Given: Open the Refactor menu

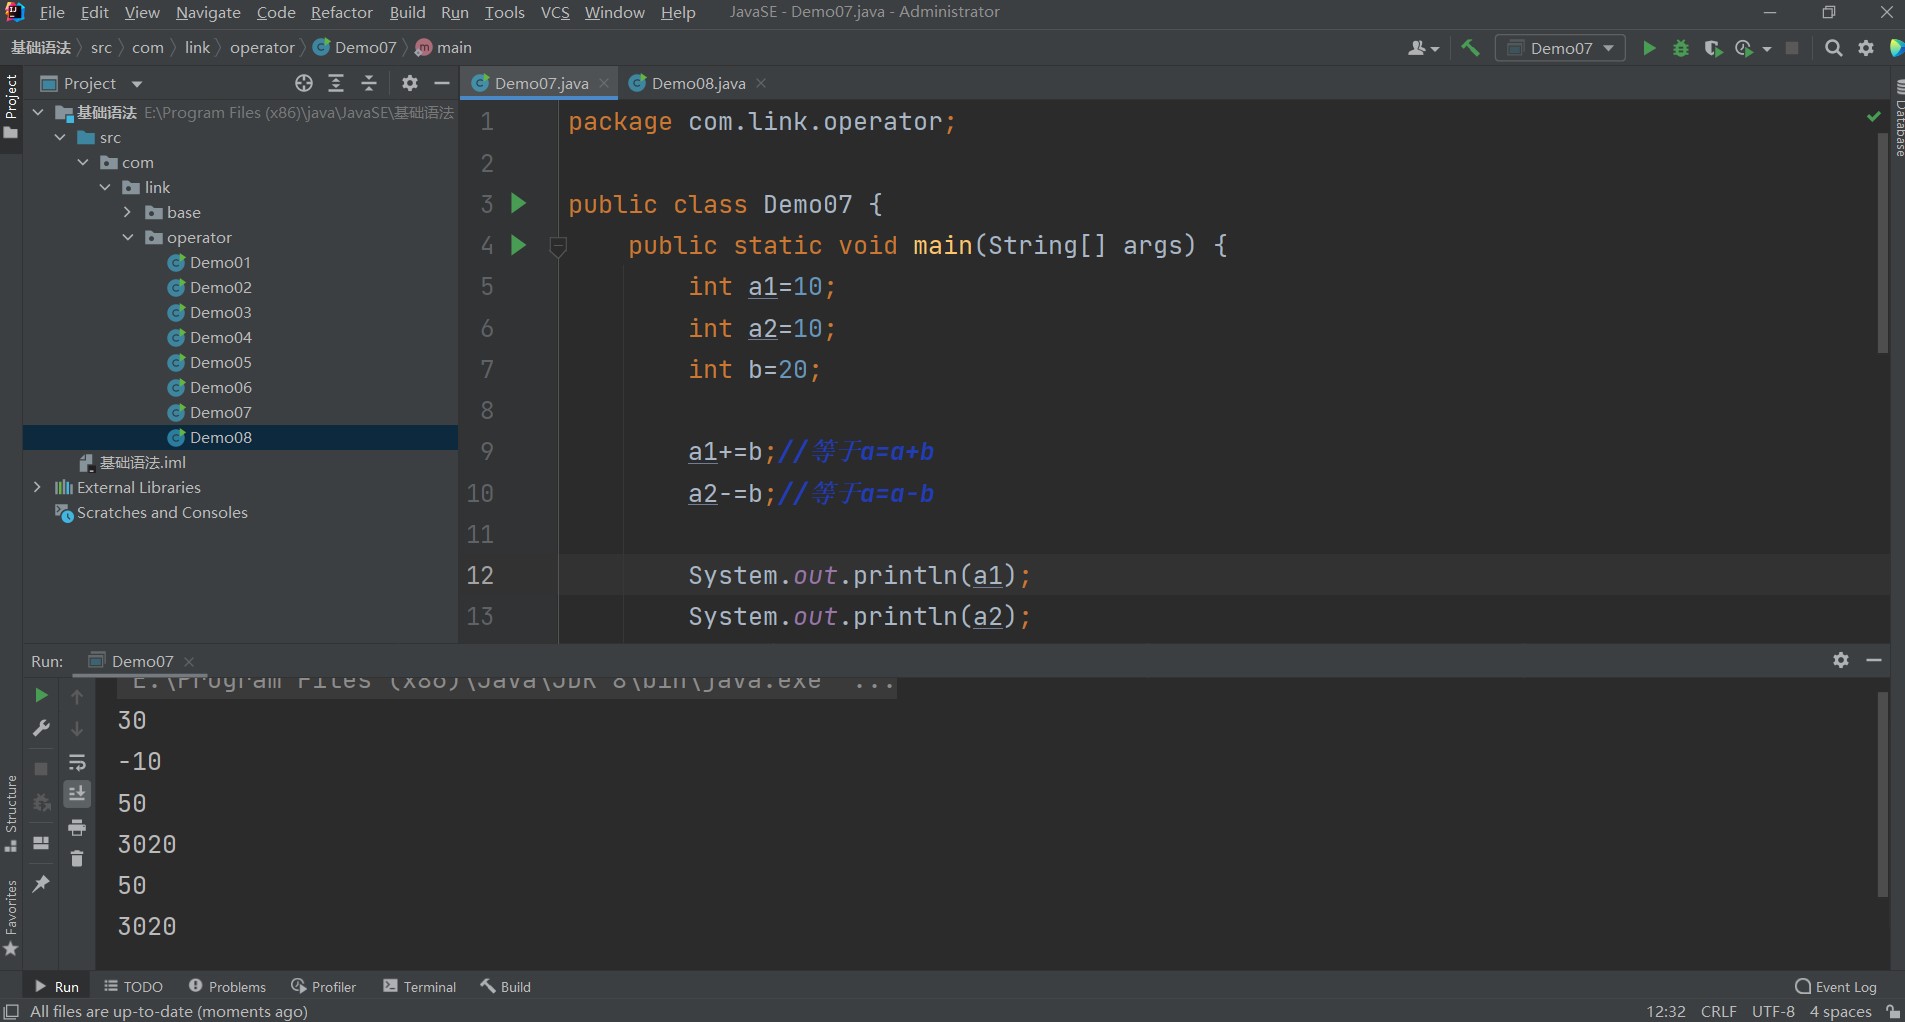Looking at the screenshot, I should (341, 12).
